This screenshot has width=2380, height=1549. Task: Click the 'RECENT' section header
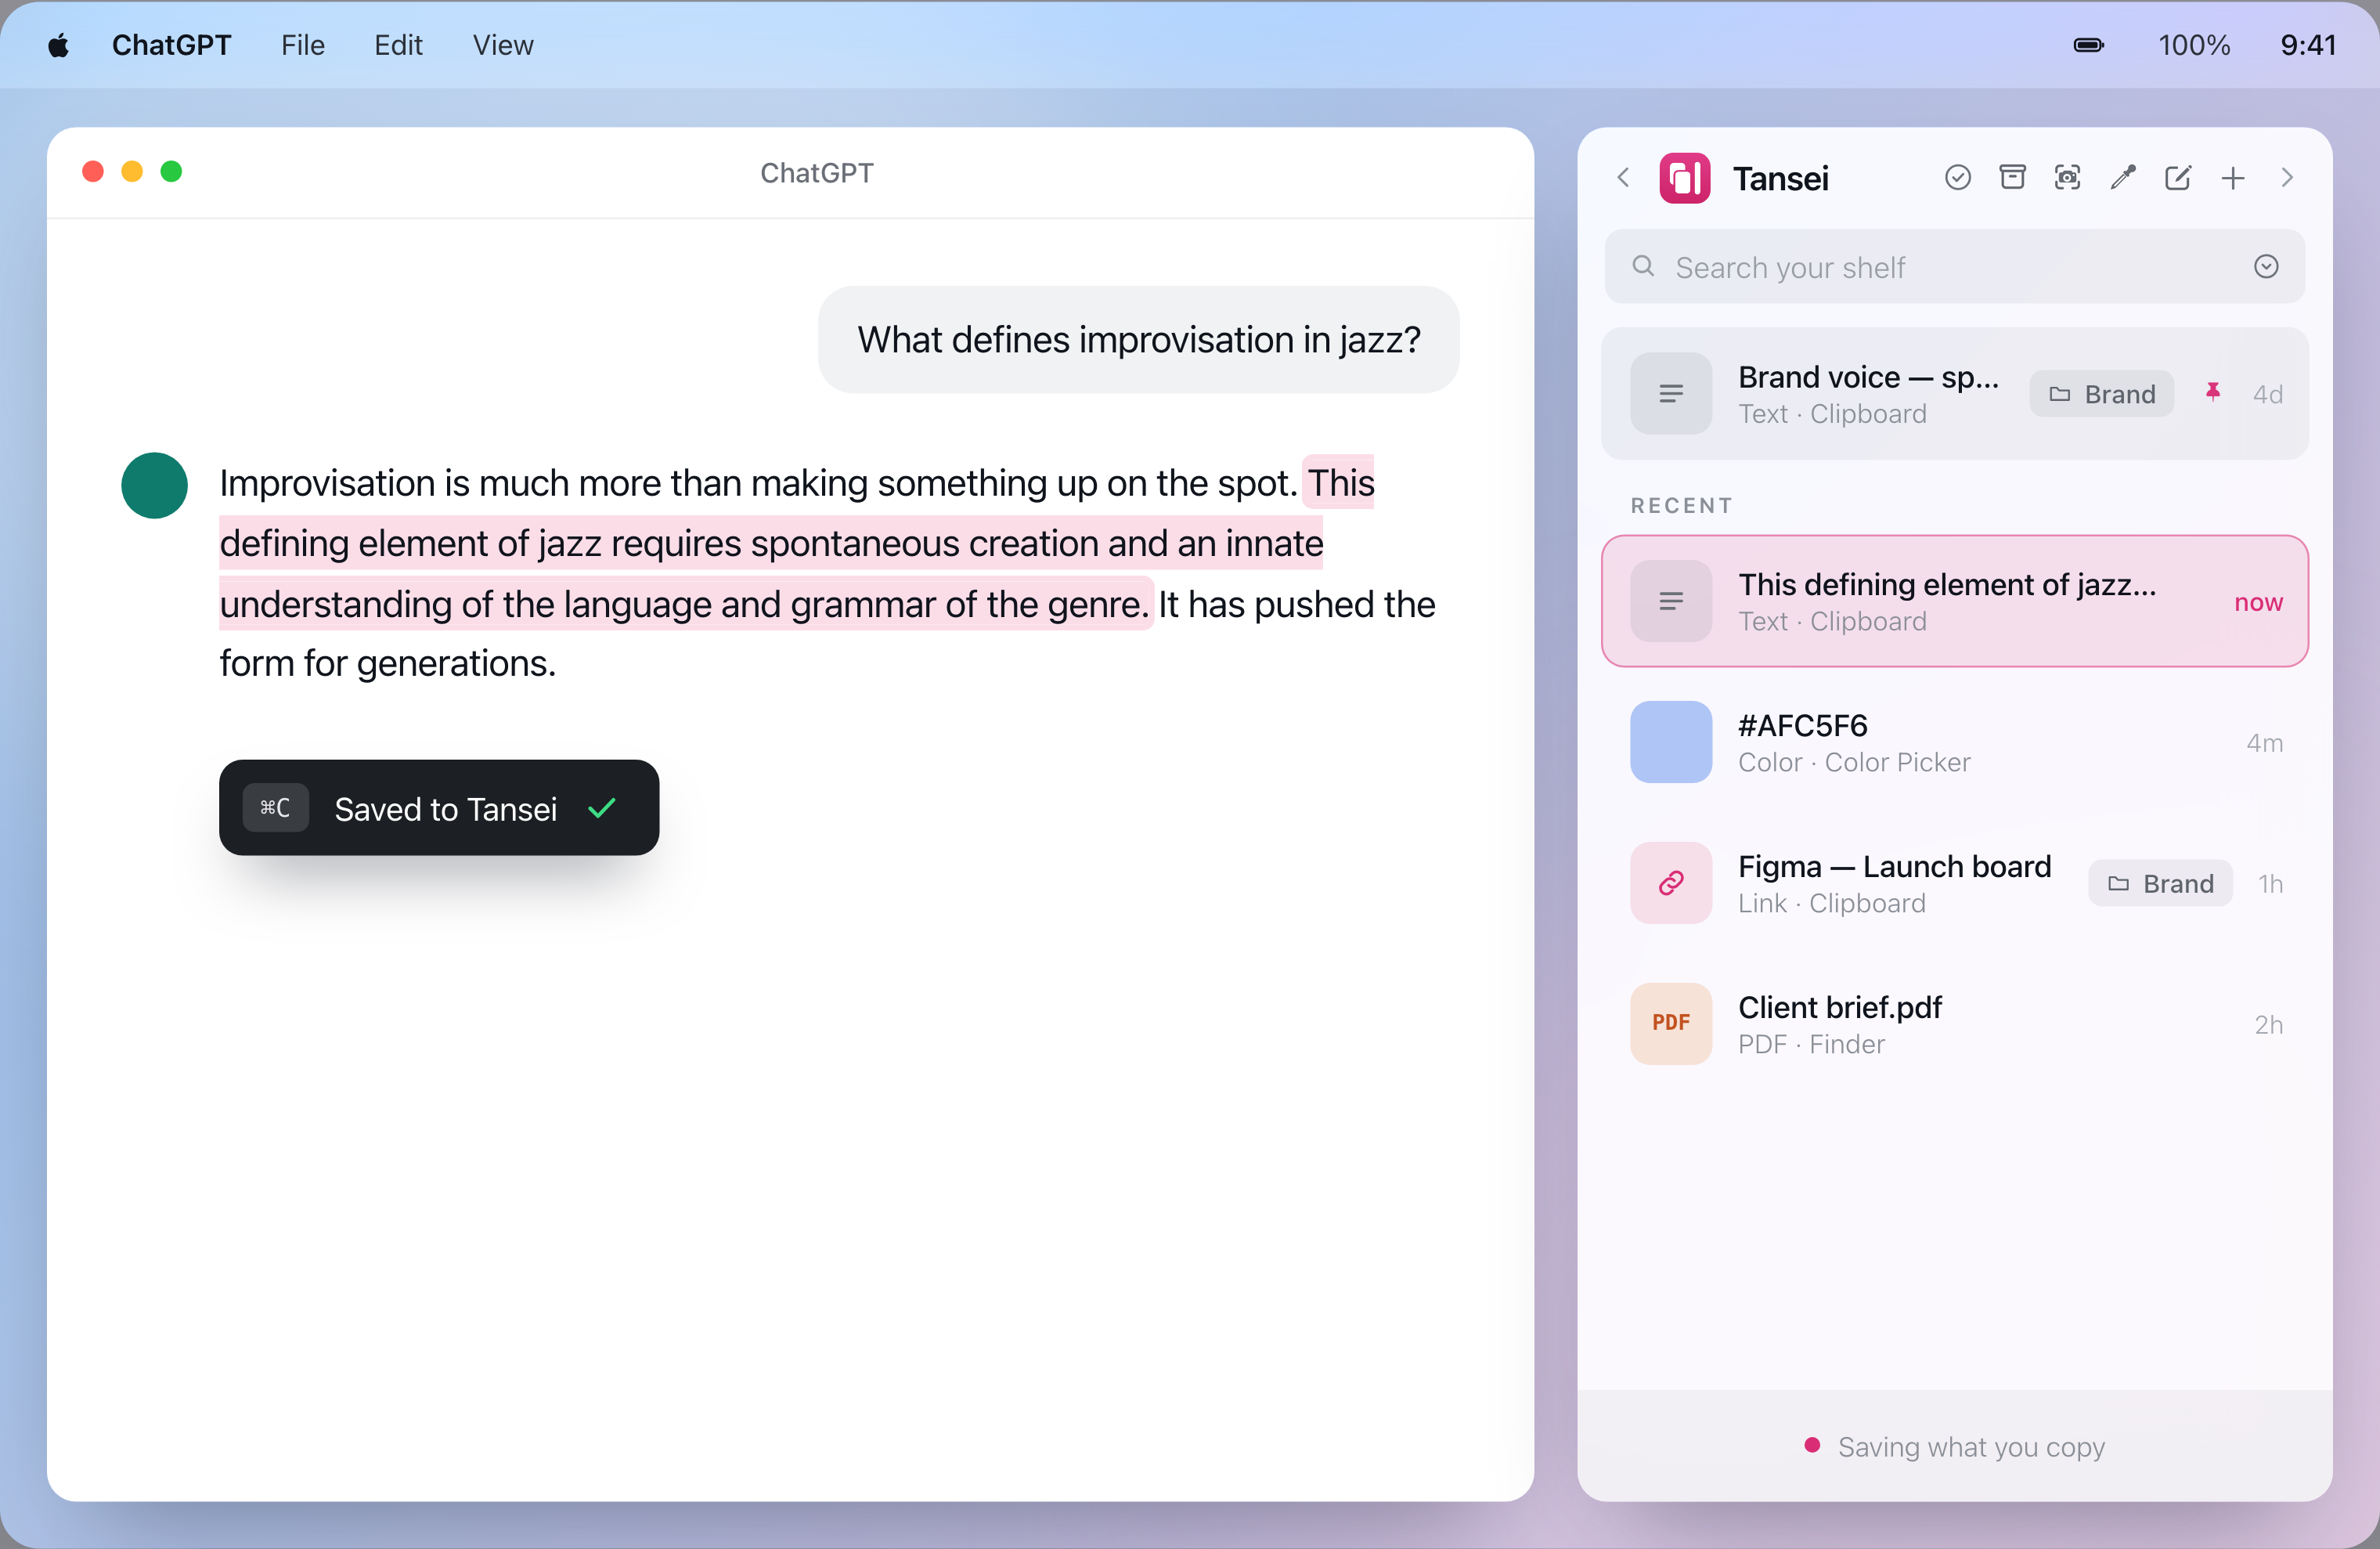[x=1681, y=506]
